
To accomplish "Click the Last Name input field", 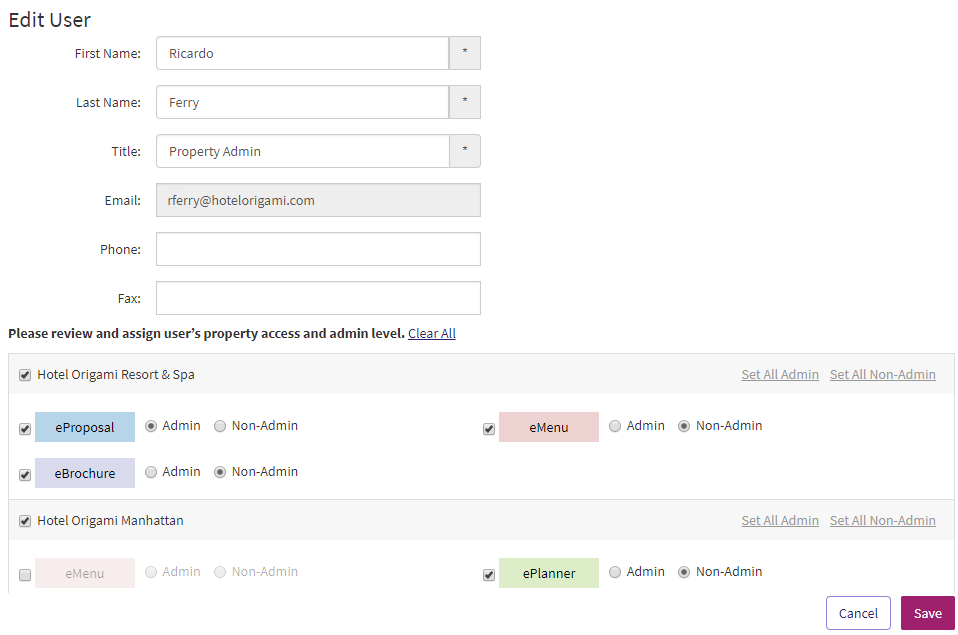I will point(302,102).
